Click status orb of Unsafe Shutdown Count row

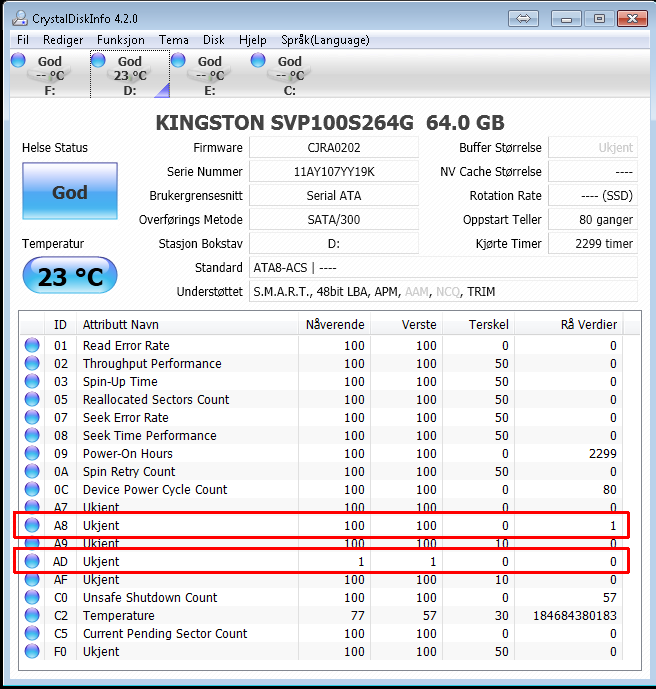click(x=32, y=598)
